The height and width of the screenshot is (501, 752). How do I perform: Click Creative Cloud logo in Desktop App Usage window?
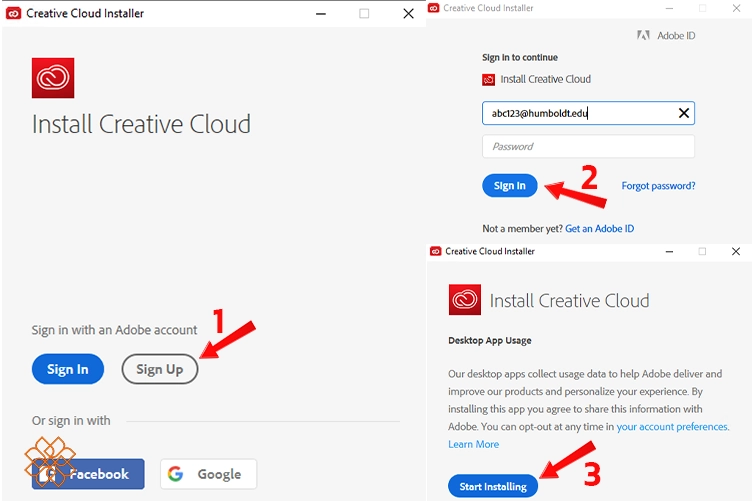point(465,300)
